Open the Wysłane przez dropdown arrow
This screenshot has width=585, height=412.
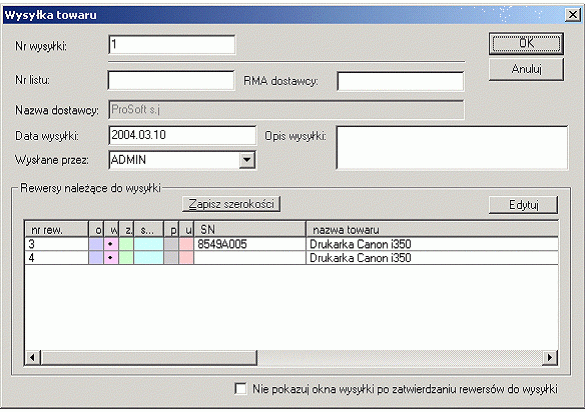click(247, 160)
